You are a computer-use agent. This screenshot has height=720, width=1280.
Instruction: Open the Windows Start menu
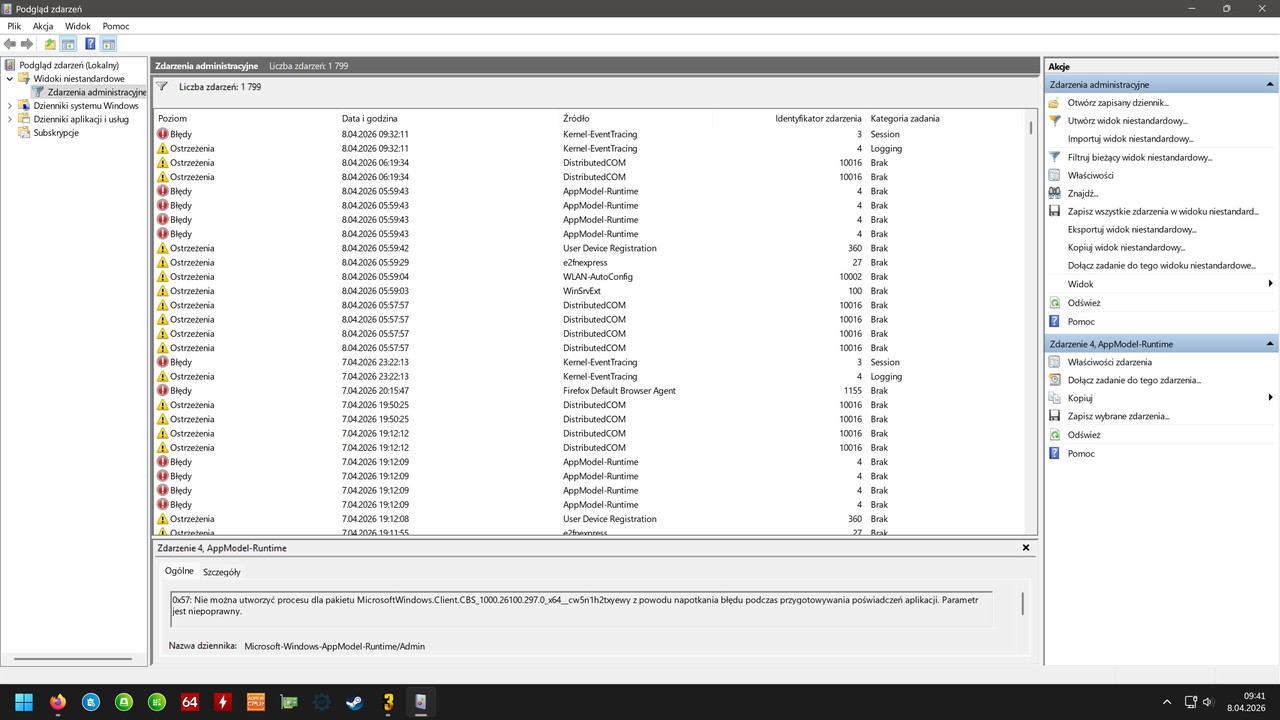pyautogui.click(x=24, y=702)
